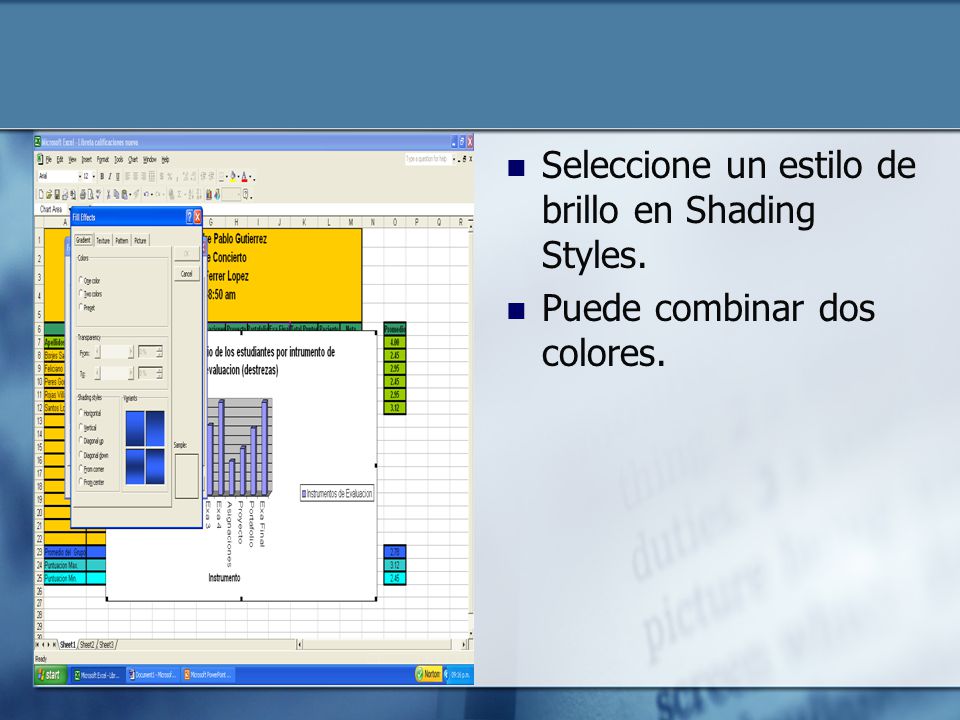Open the Edit menu

pos(60,160)
